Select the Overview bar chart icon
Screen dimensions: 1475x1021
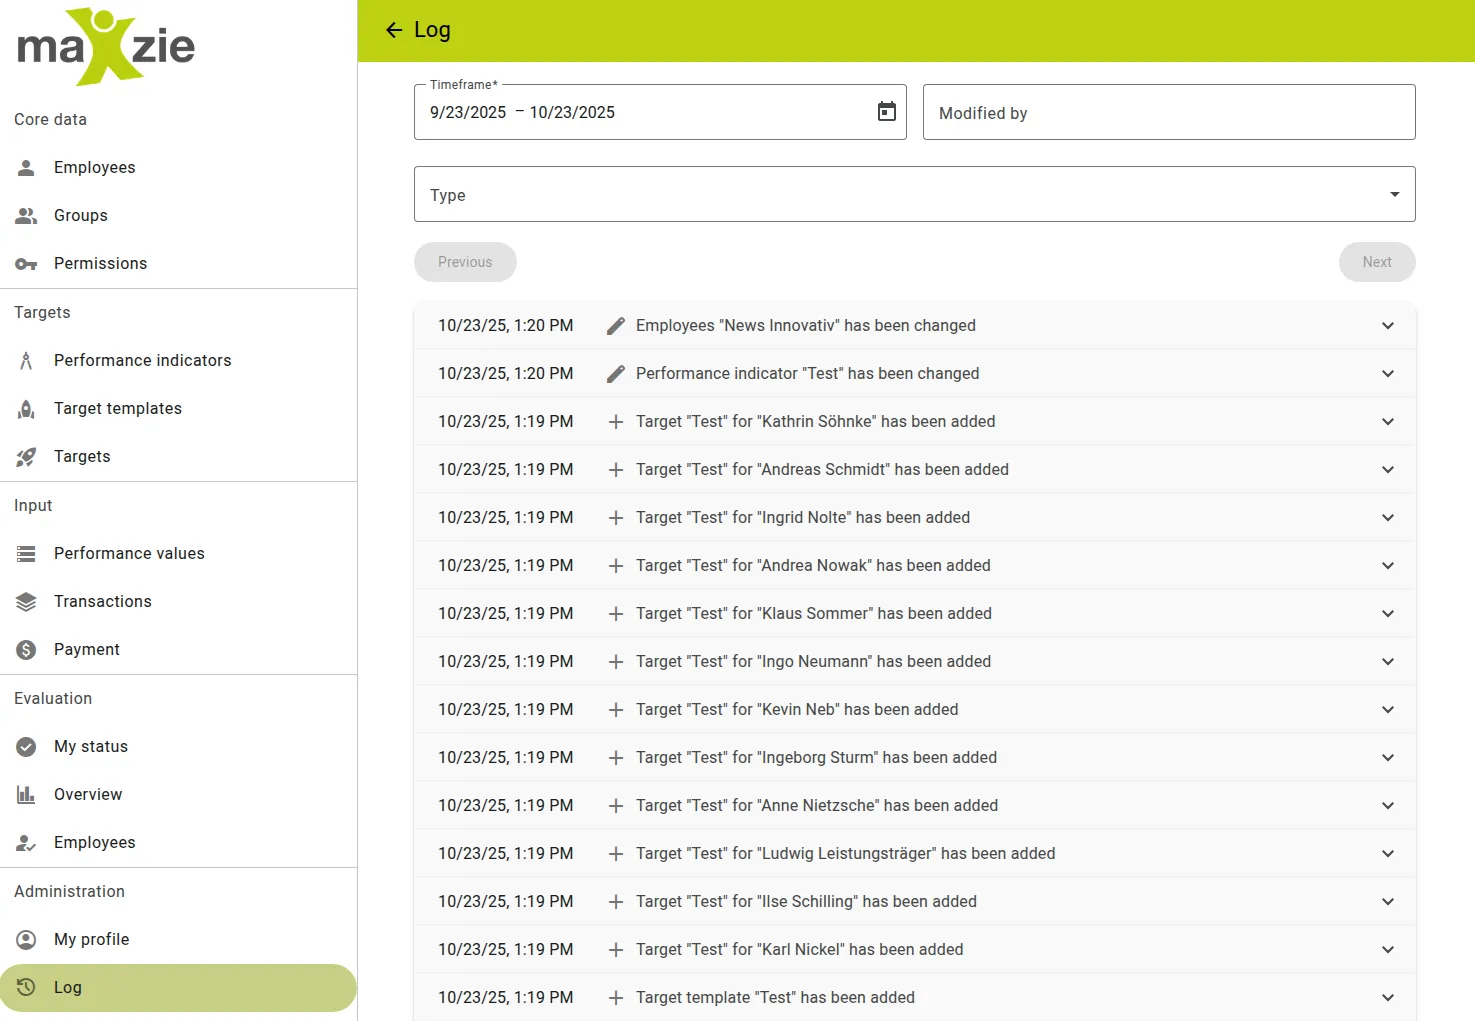point(26,794)
